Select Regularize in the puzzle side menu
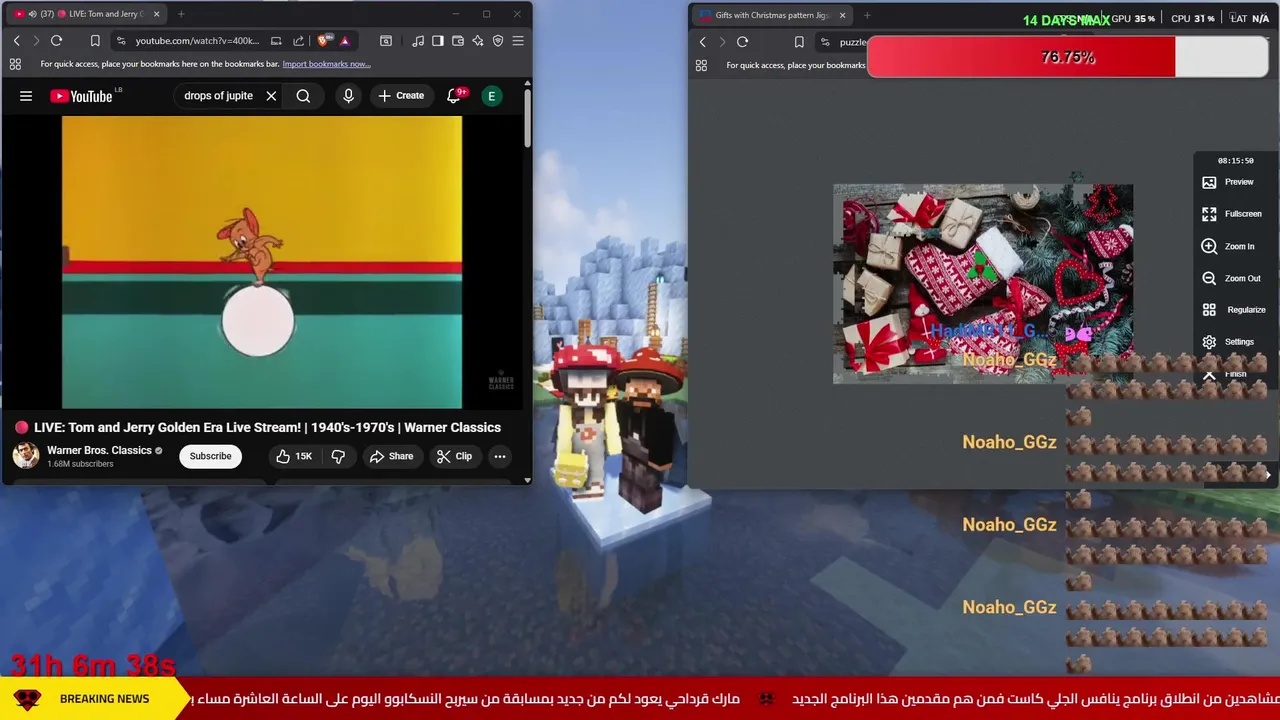 coord(1234,310)
